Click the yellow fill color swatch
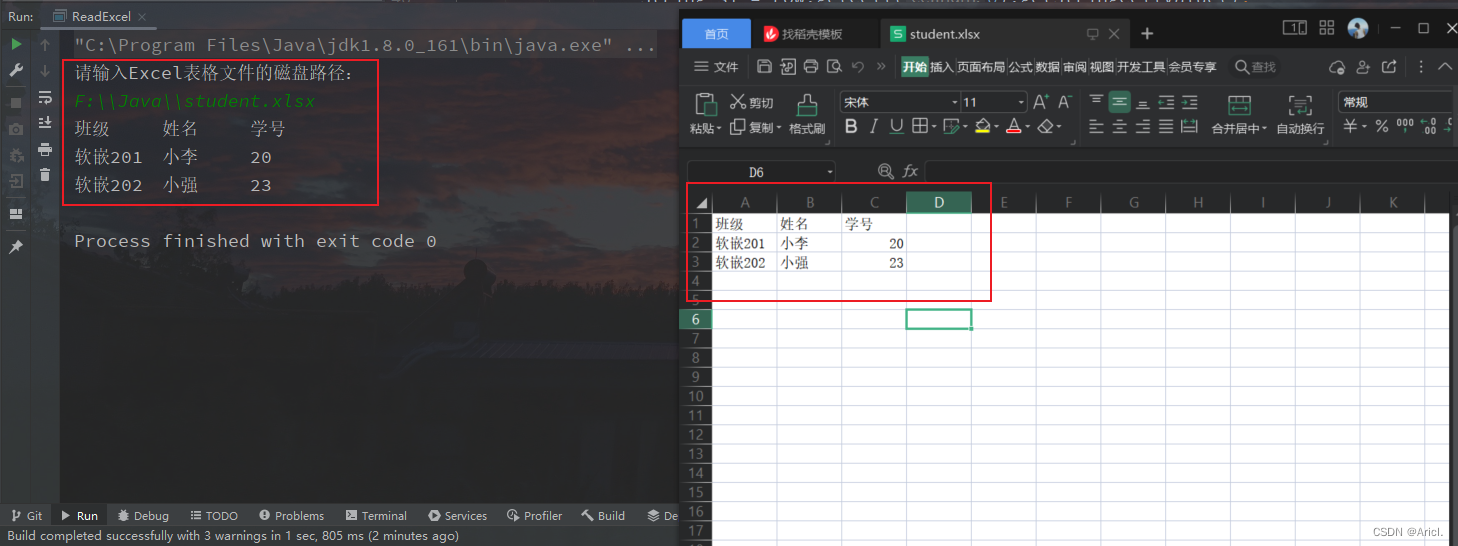 (x=982, y=127)
